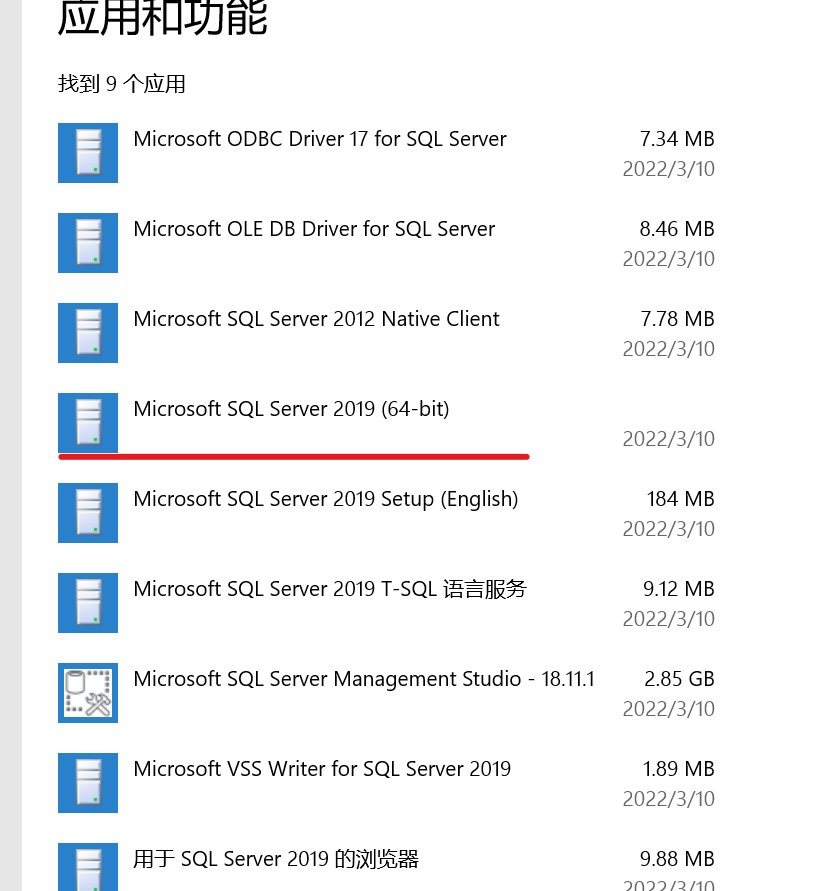Select Microsoft SQL Server Management Studio - 18.11.1
Image resolution: width=820 pixels, height=891 pixels.
point(364,679)
